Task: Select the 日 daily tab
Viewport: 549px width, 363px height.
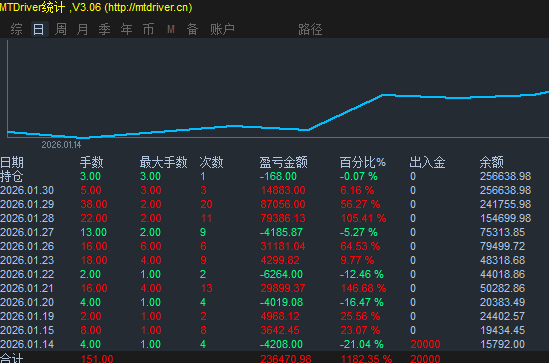Action: pyautogui.click(x=39, y=29)
